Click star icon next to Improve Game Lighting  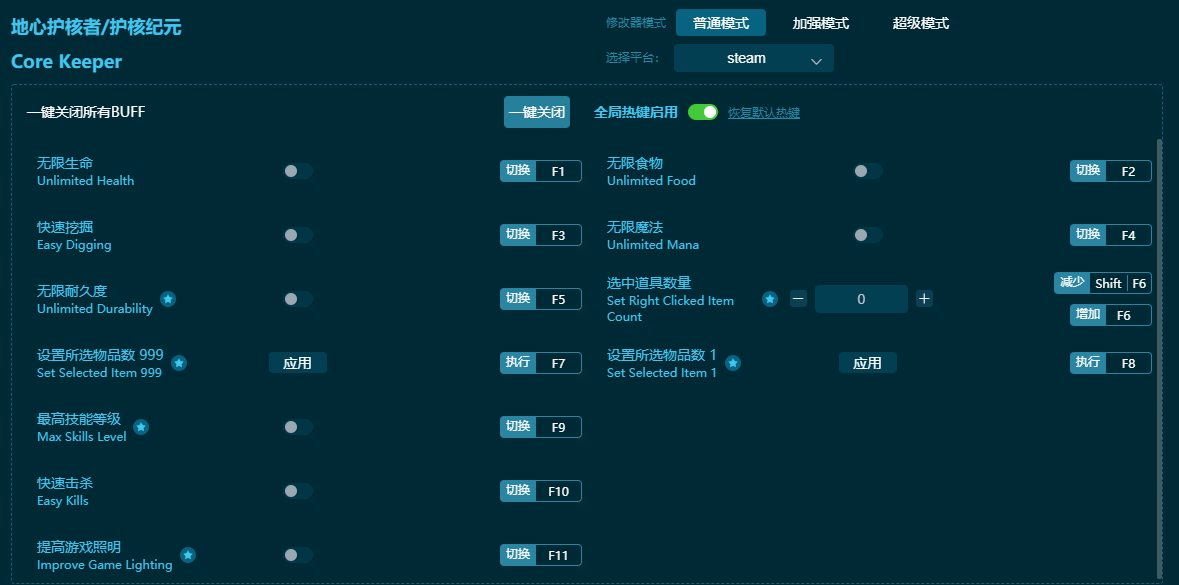187,555
